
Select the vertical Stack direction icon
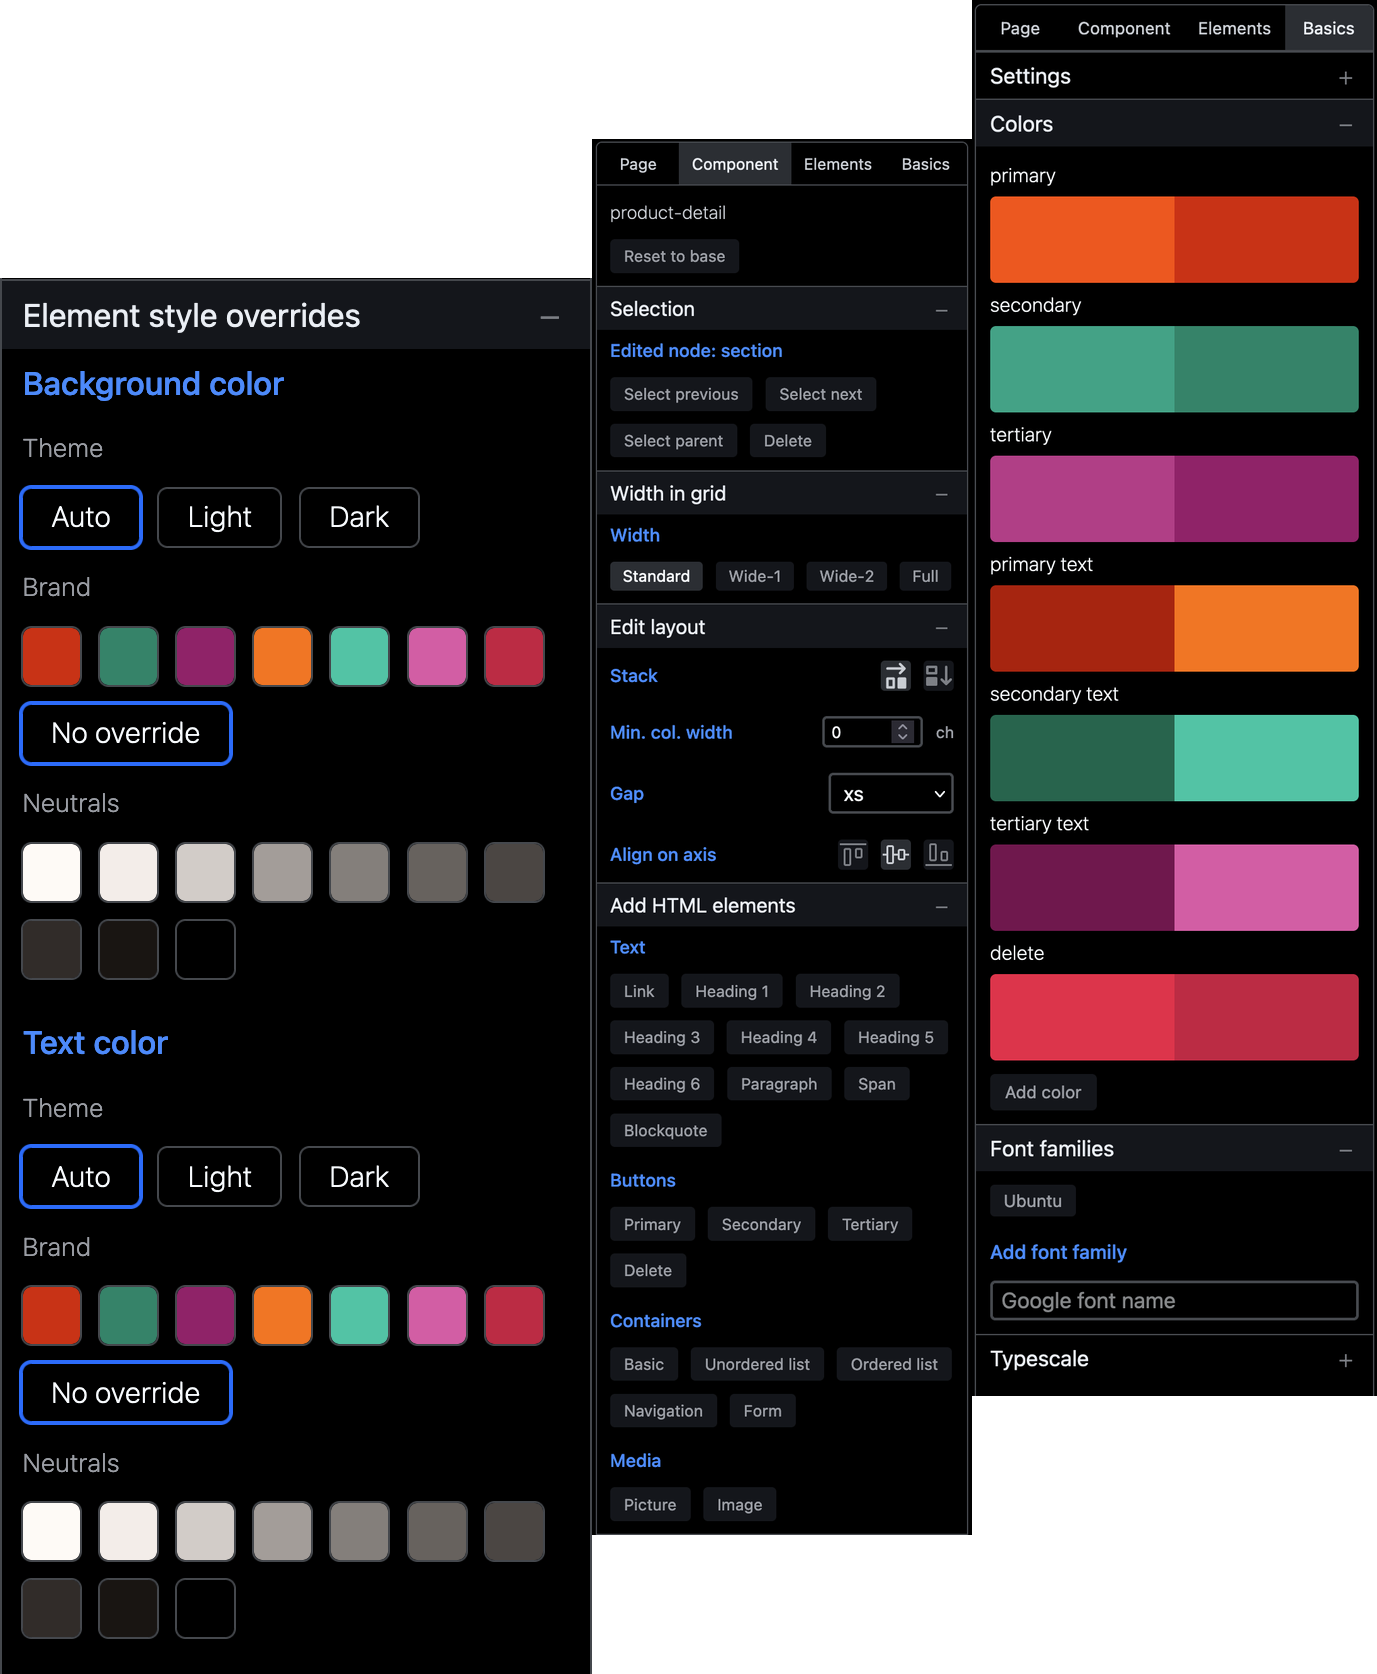[938, 676]
